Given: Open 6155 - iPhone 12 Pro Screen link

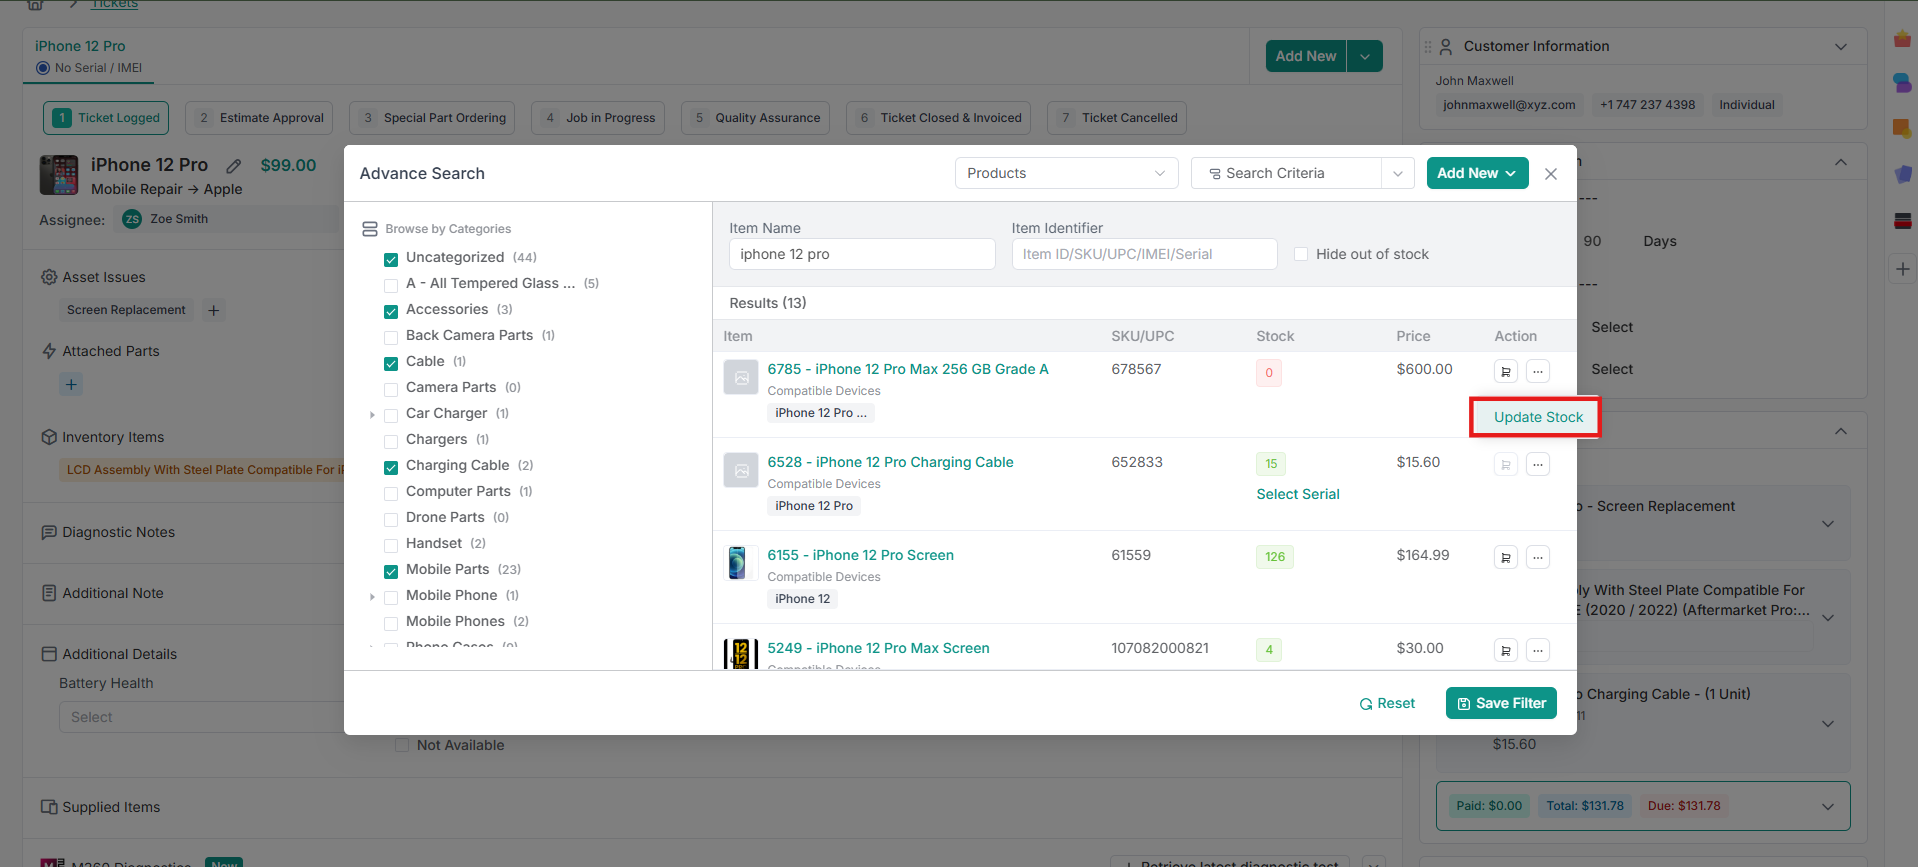Looking at the screenshot, I should tap(860, 555).
